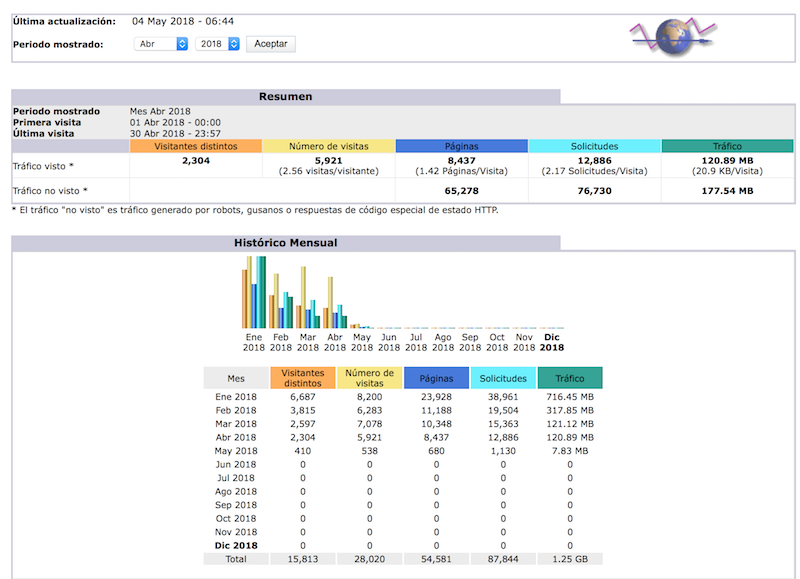
Task: Click the Tráfico summary header
Action: (728, 146)
